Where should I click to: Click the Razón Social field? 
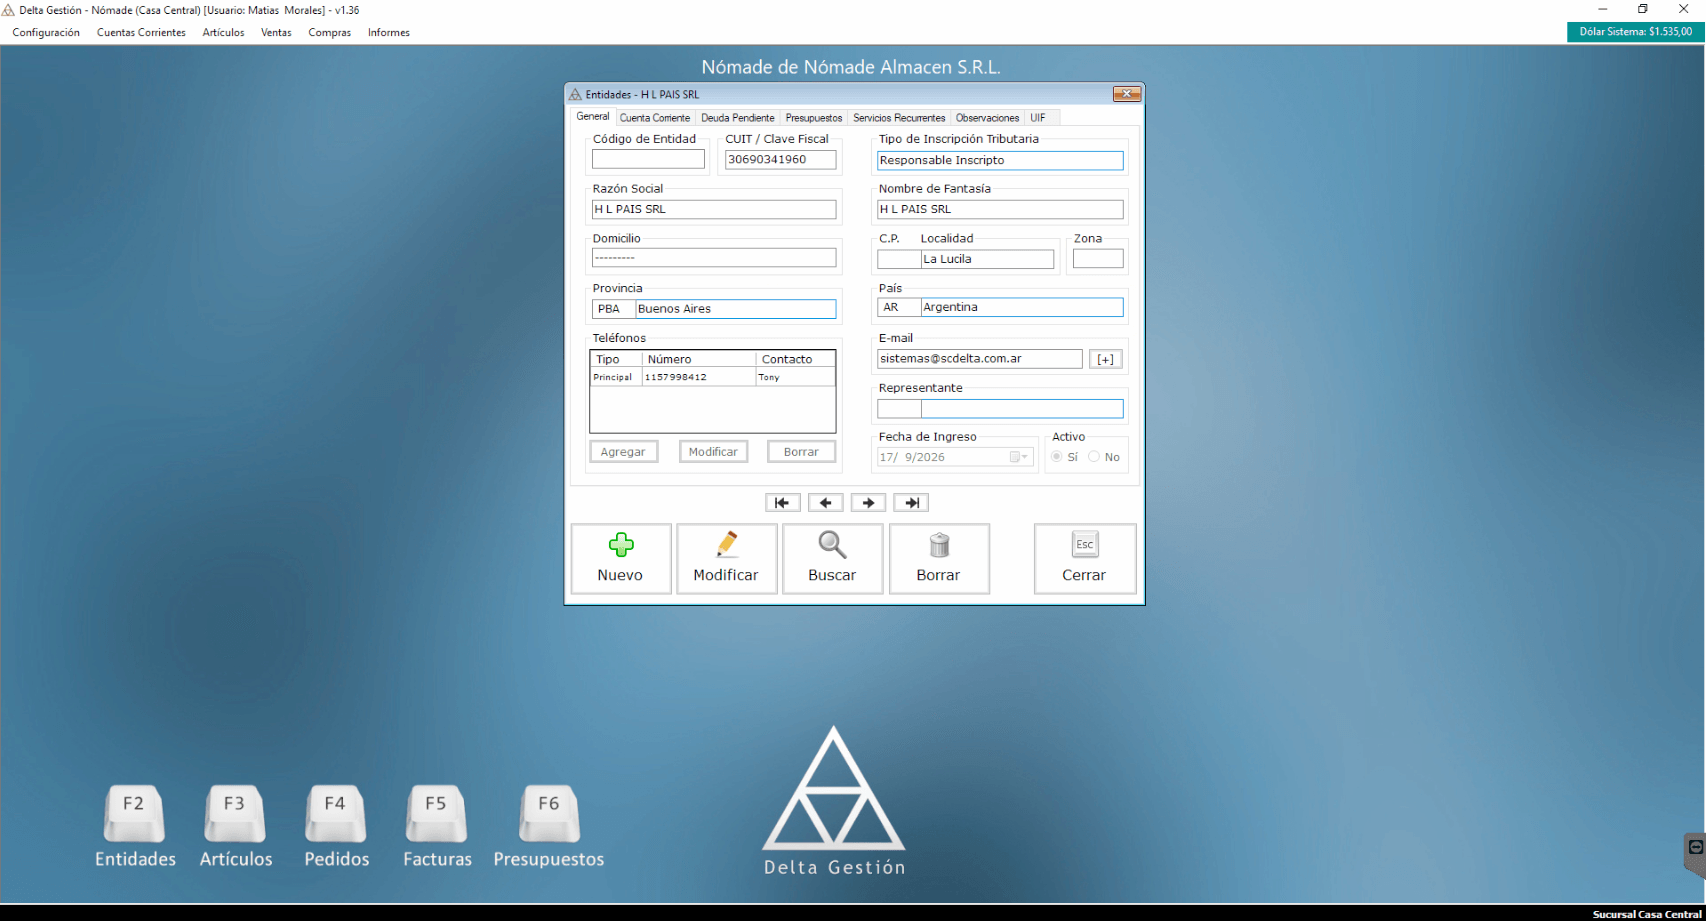click(714, 209)
